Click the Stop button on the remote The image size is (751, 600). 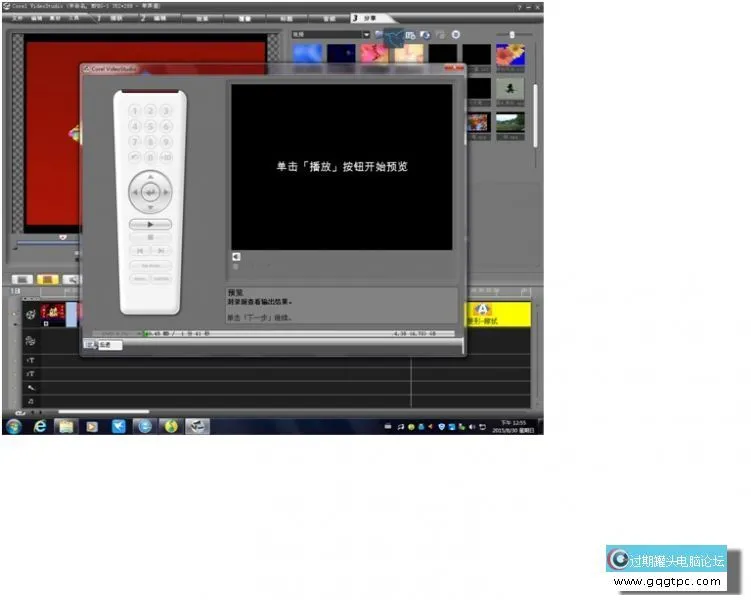150,238
